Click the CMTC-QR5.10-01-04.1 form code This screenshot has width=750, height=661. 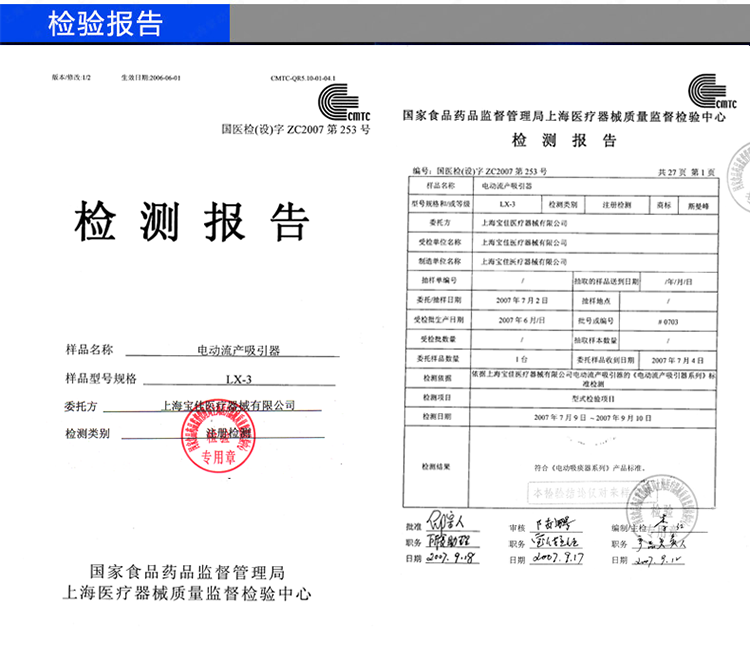[x=303, y=78]
